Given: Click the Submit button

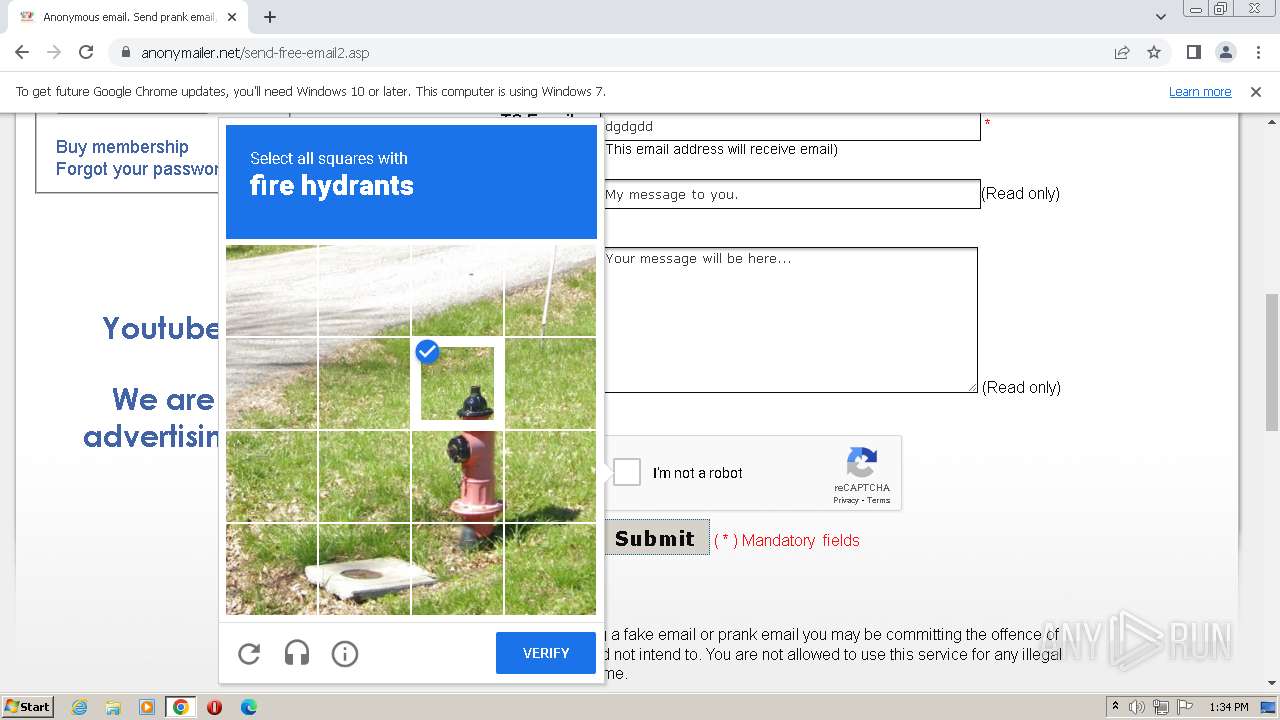Looking at the screenshot, I should (x=655, y=538).
